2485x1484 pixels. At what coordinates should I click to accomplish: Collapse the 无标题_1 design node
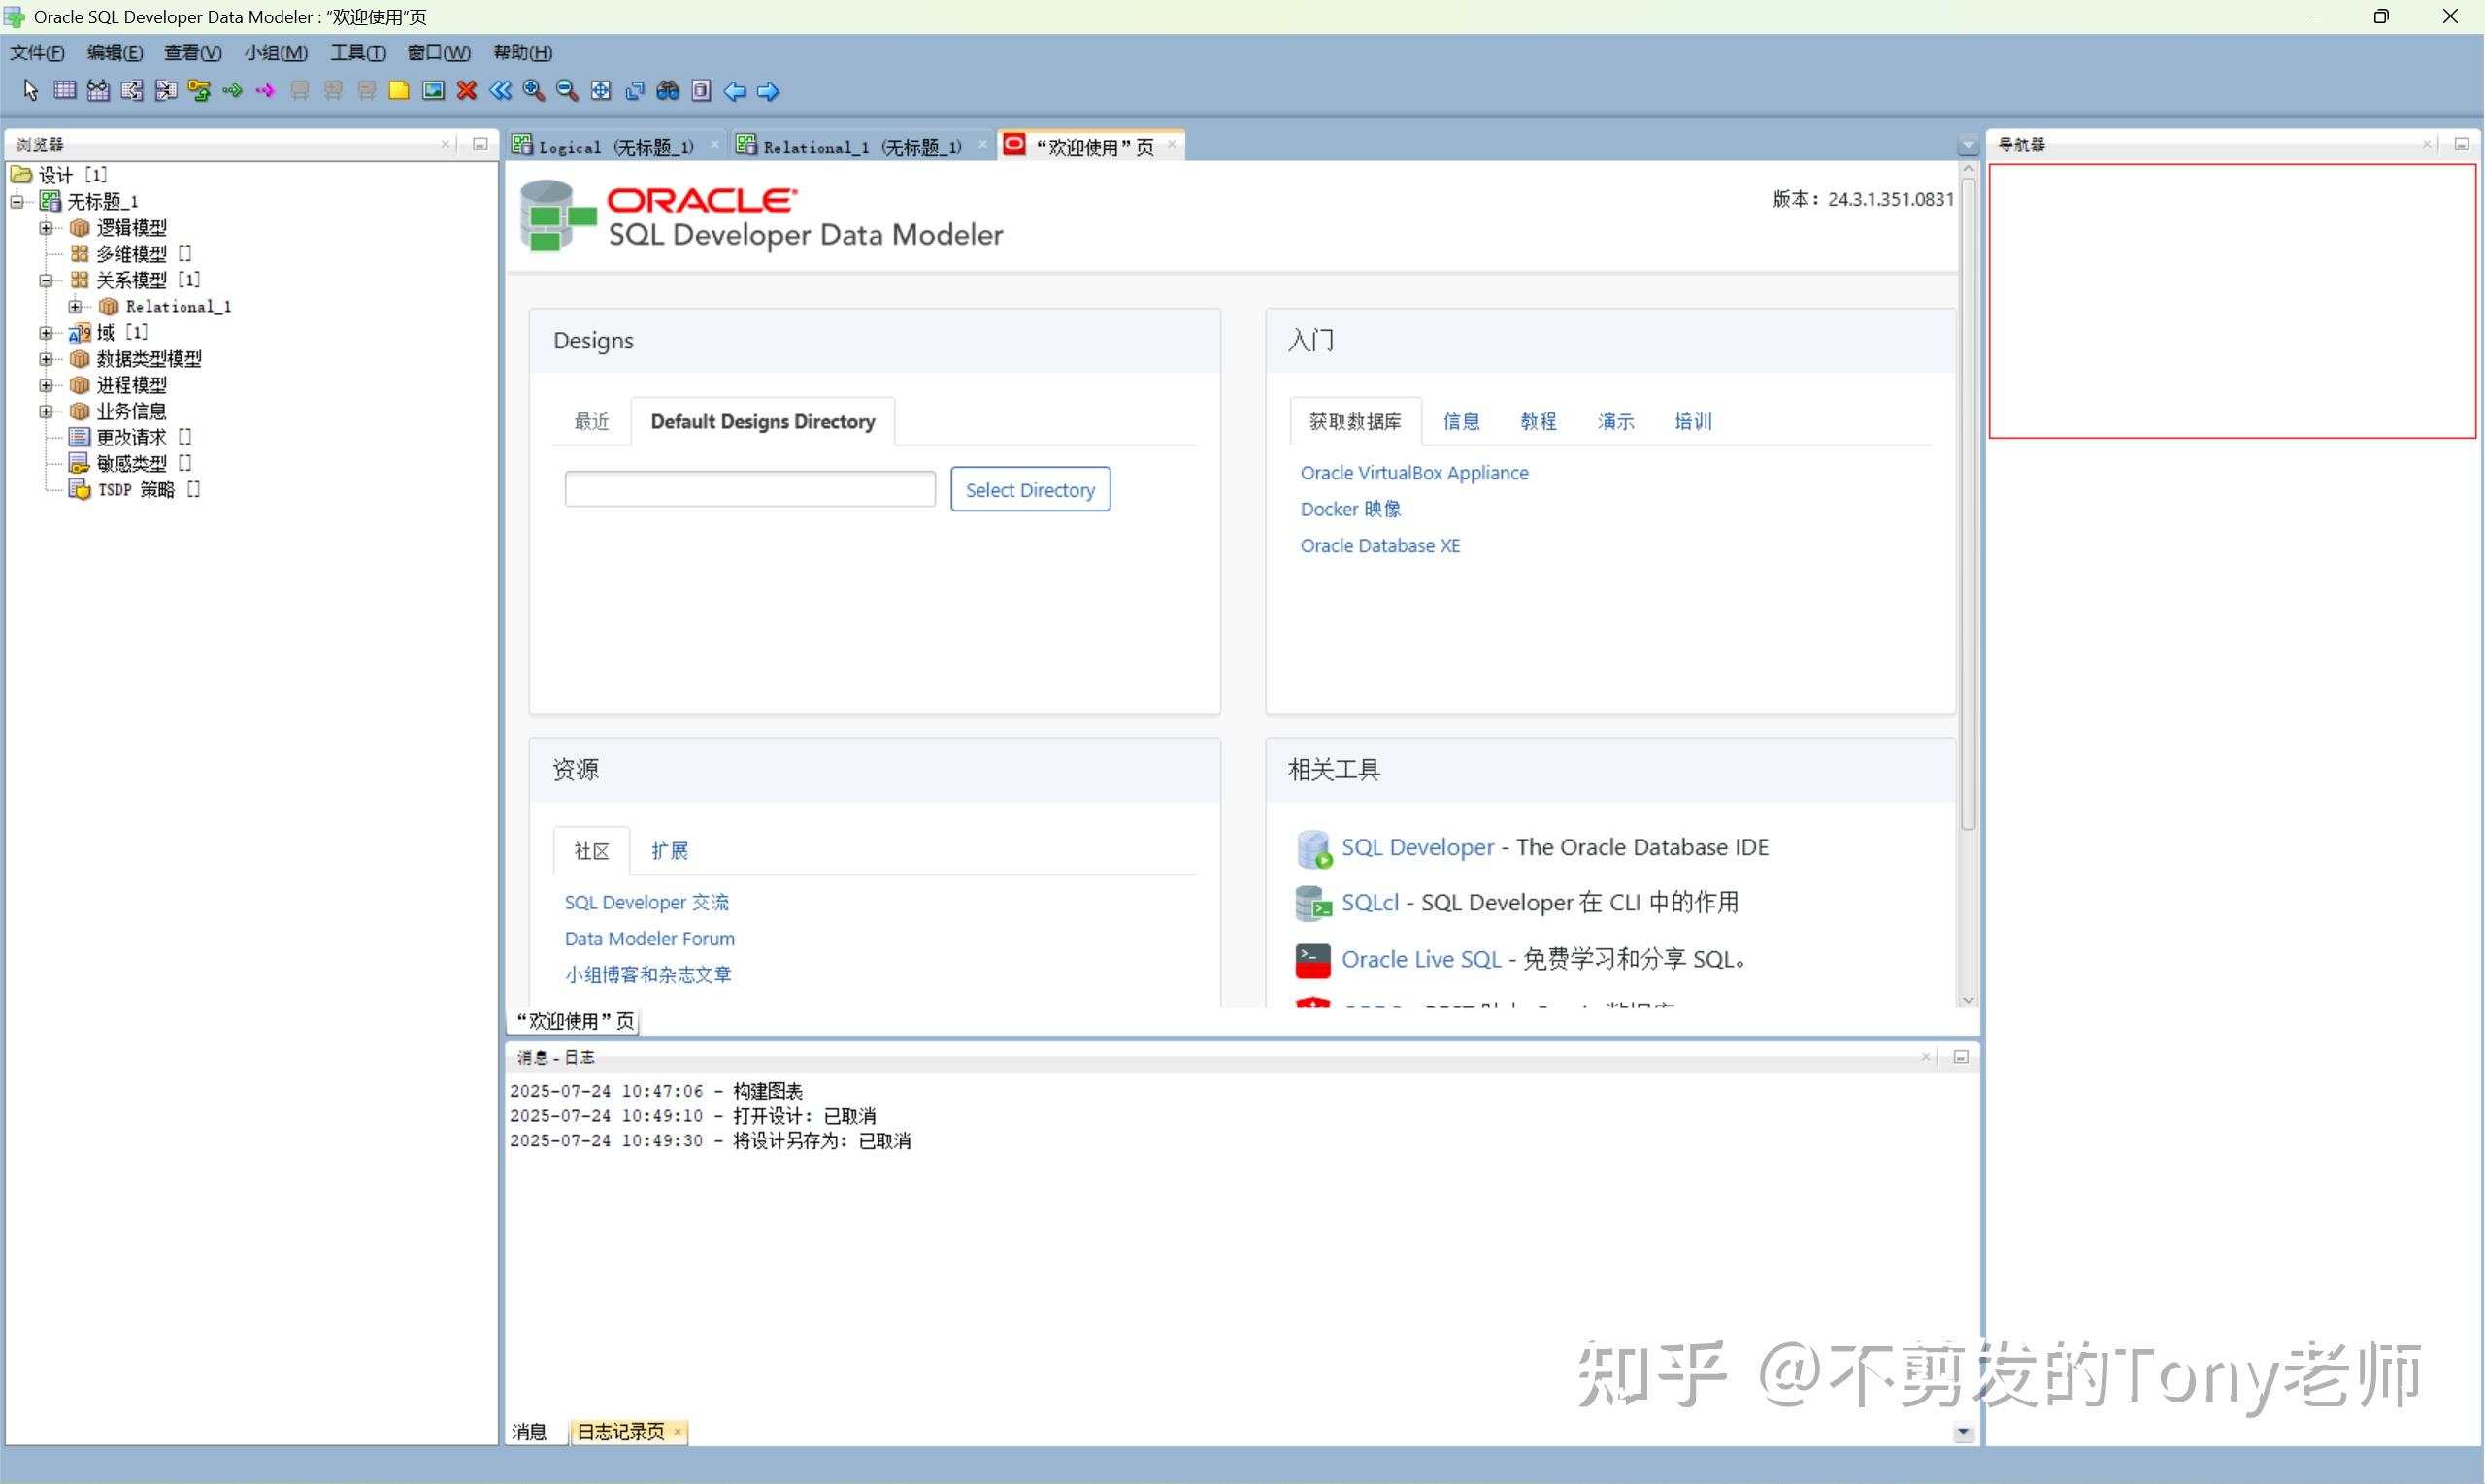16,201
